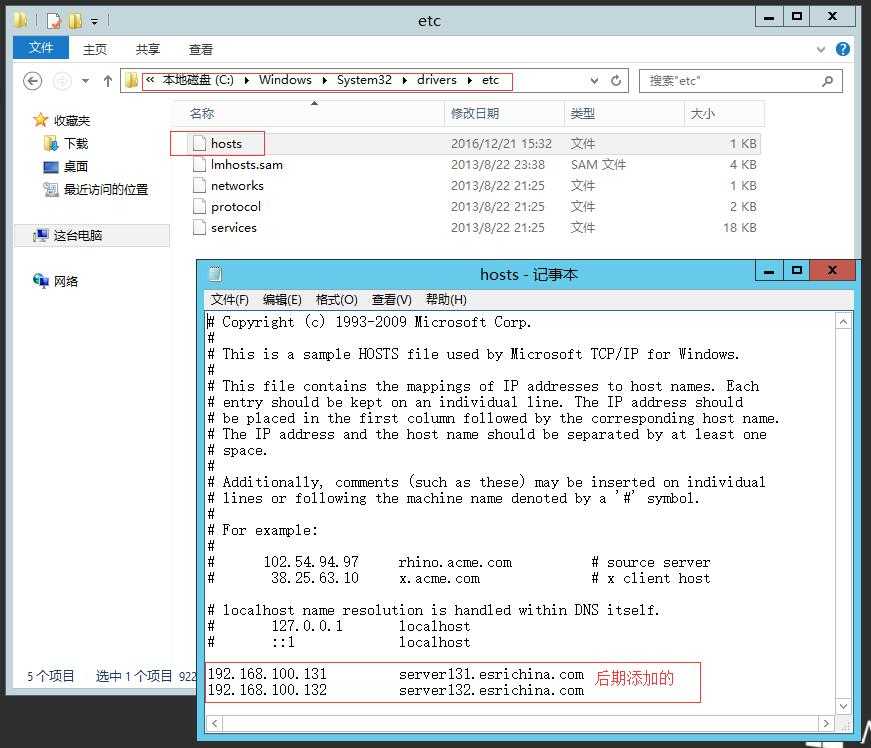The image size is (871, 748).
Task: Click new folder icon in quick access toolbar
Action: click(75, 21)
